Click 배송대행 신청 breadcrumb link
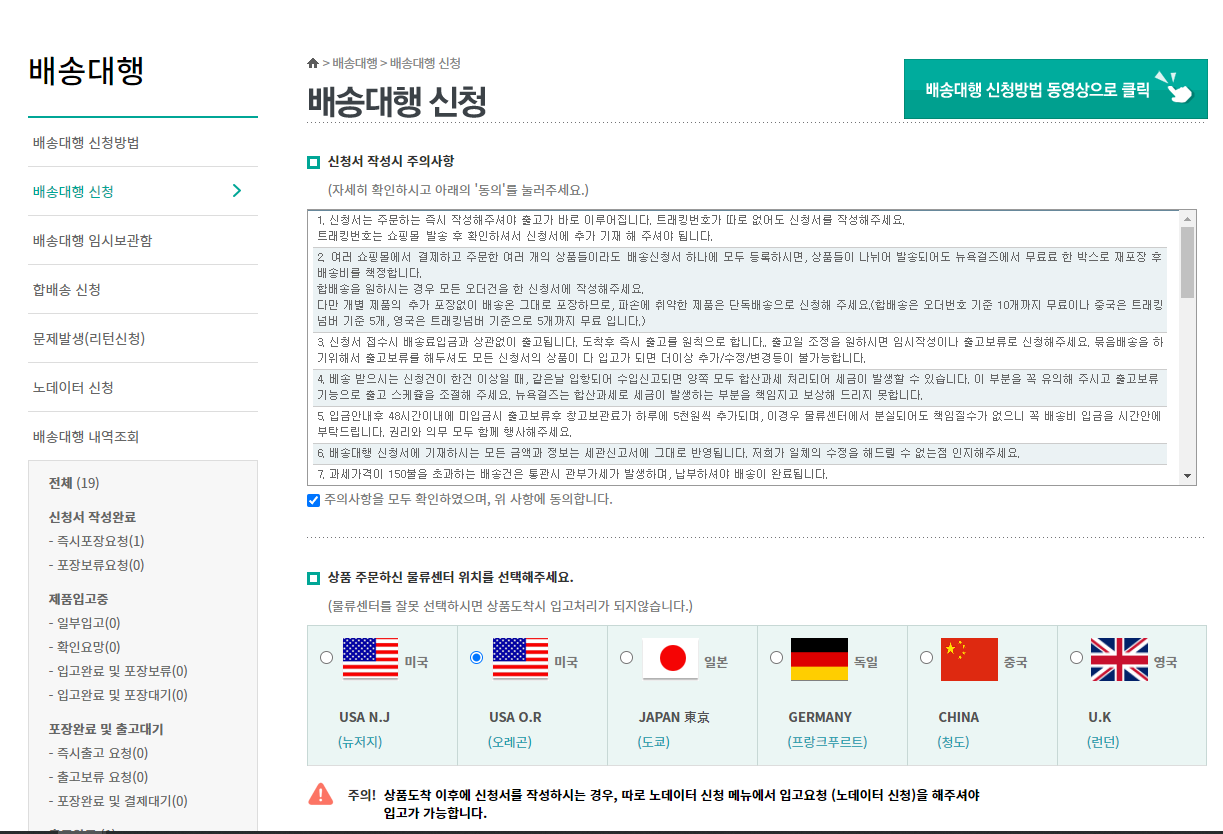 click(x=425, y=63)
